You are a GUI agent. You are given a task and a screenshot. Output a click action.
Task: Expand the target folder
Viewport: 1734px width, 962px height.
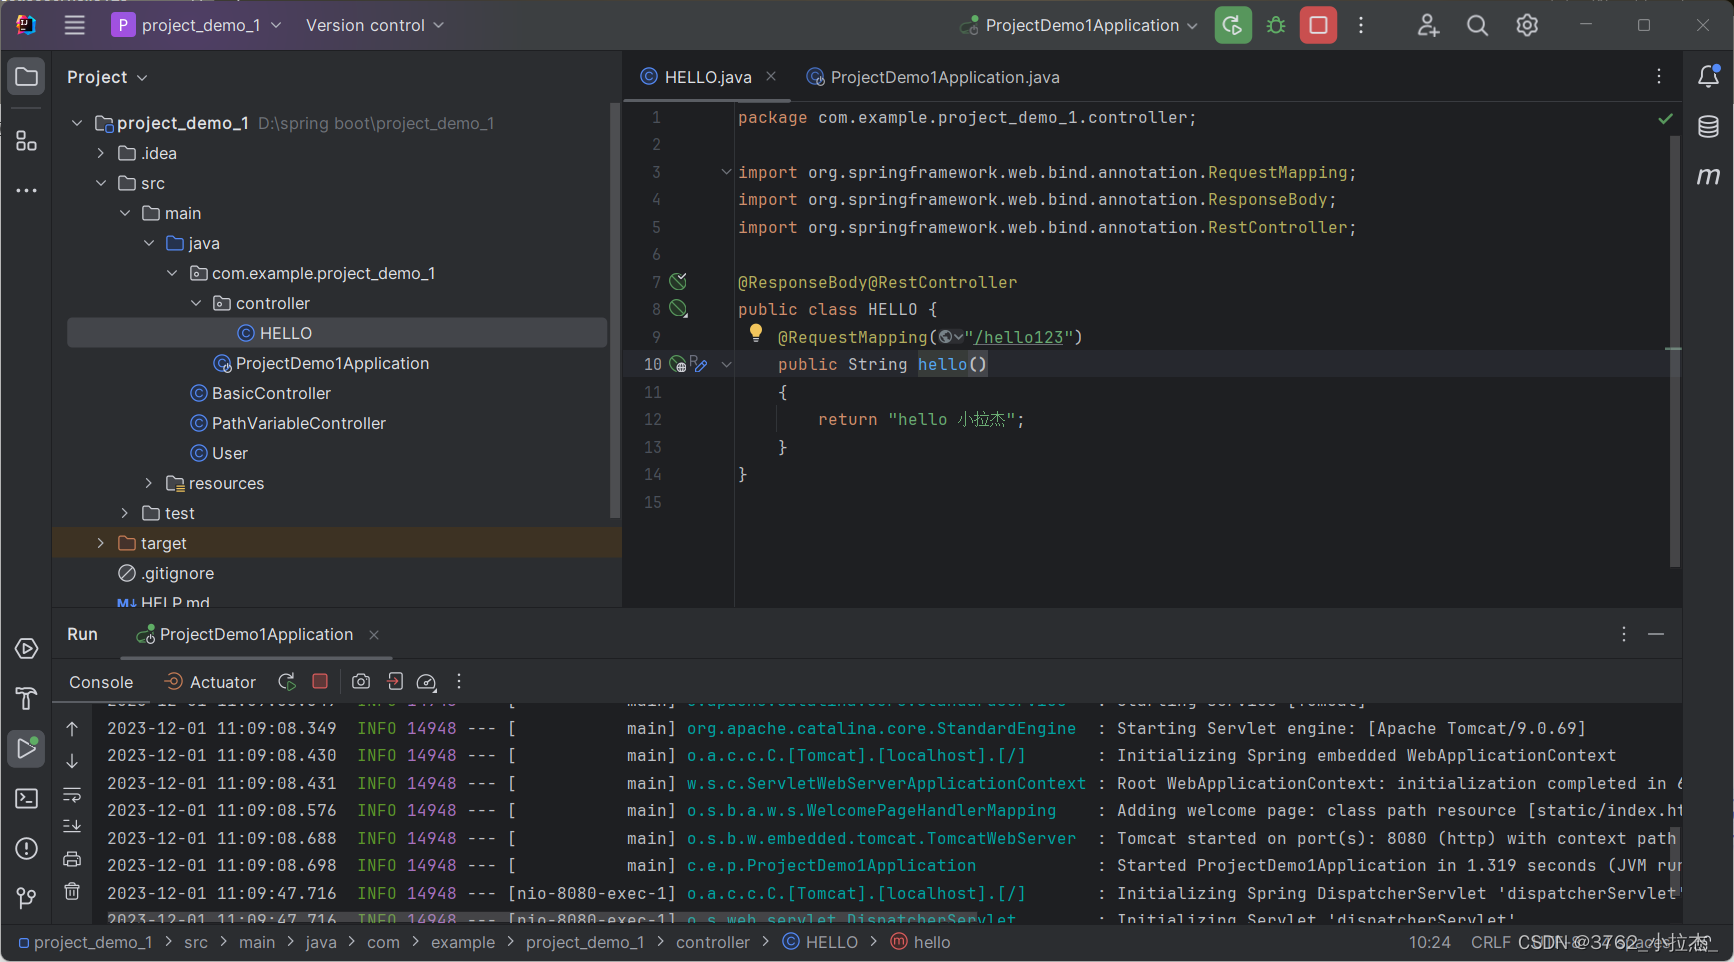pos(100,542)
